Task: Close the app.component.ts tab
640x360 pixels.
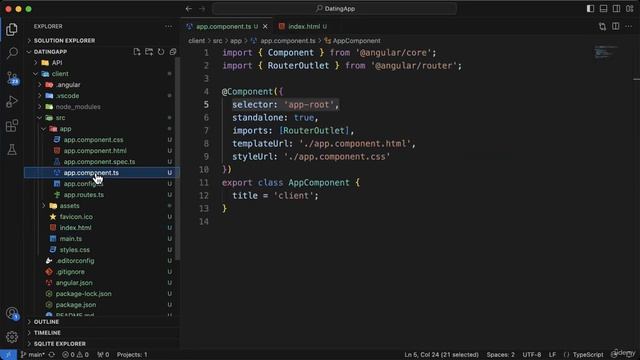Action: coord(265,27)
